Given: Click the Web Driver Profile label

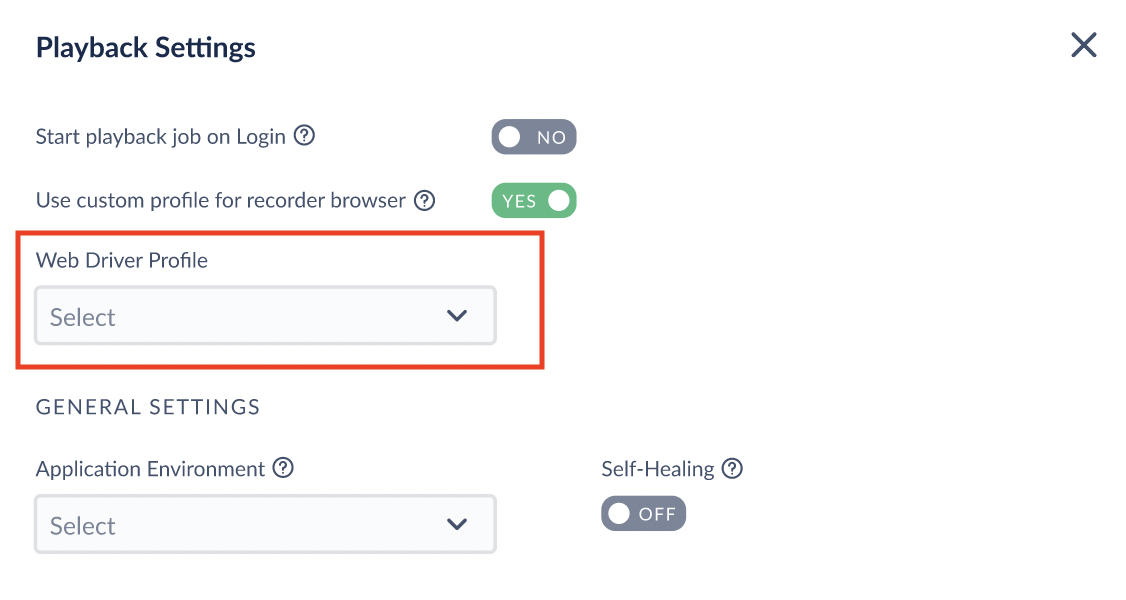Looking at the screenshot, I should (x=121, y=260).
